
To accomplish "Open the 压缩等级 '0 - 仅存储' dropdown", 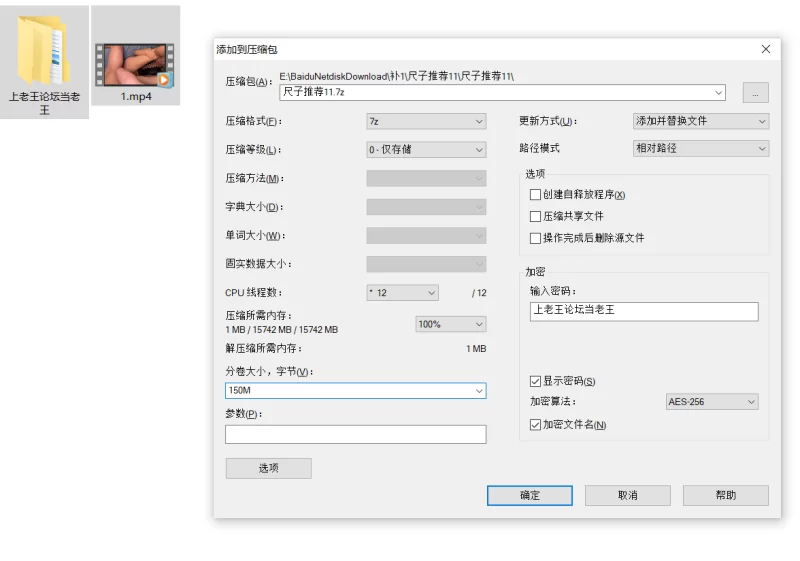I will tap(426, 149).
